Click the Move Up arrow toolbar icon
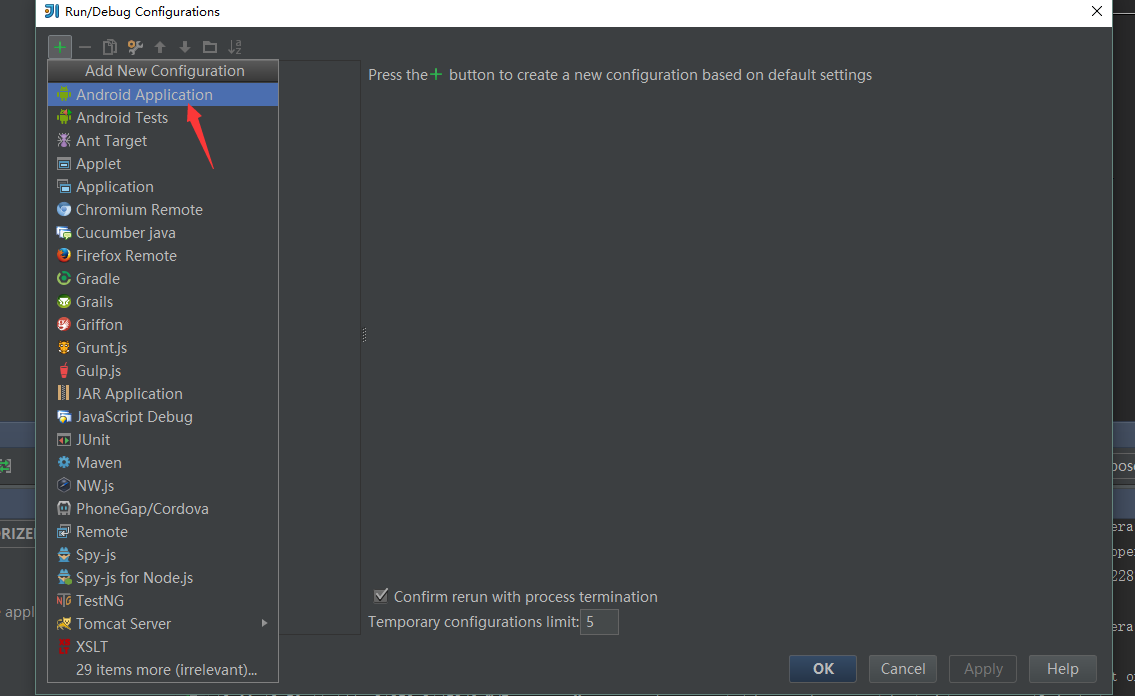The height and width of the screenshot is (696, 1135). (160, 47)
